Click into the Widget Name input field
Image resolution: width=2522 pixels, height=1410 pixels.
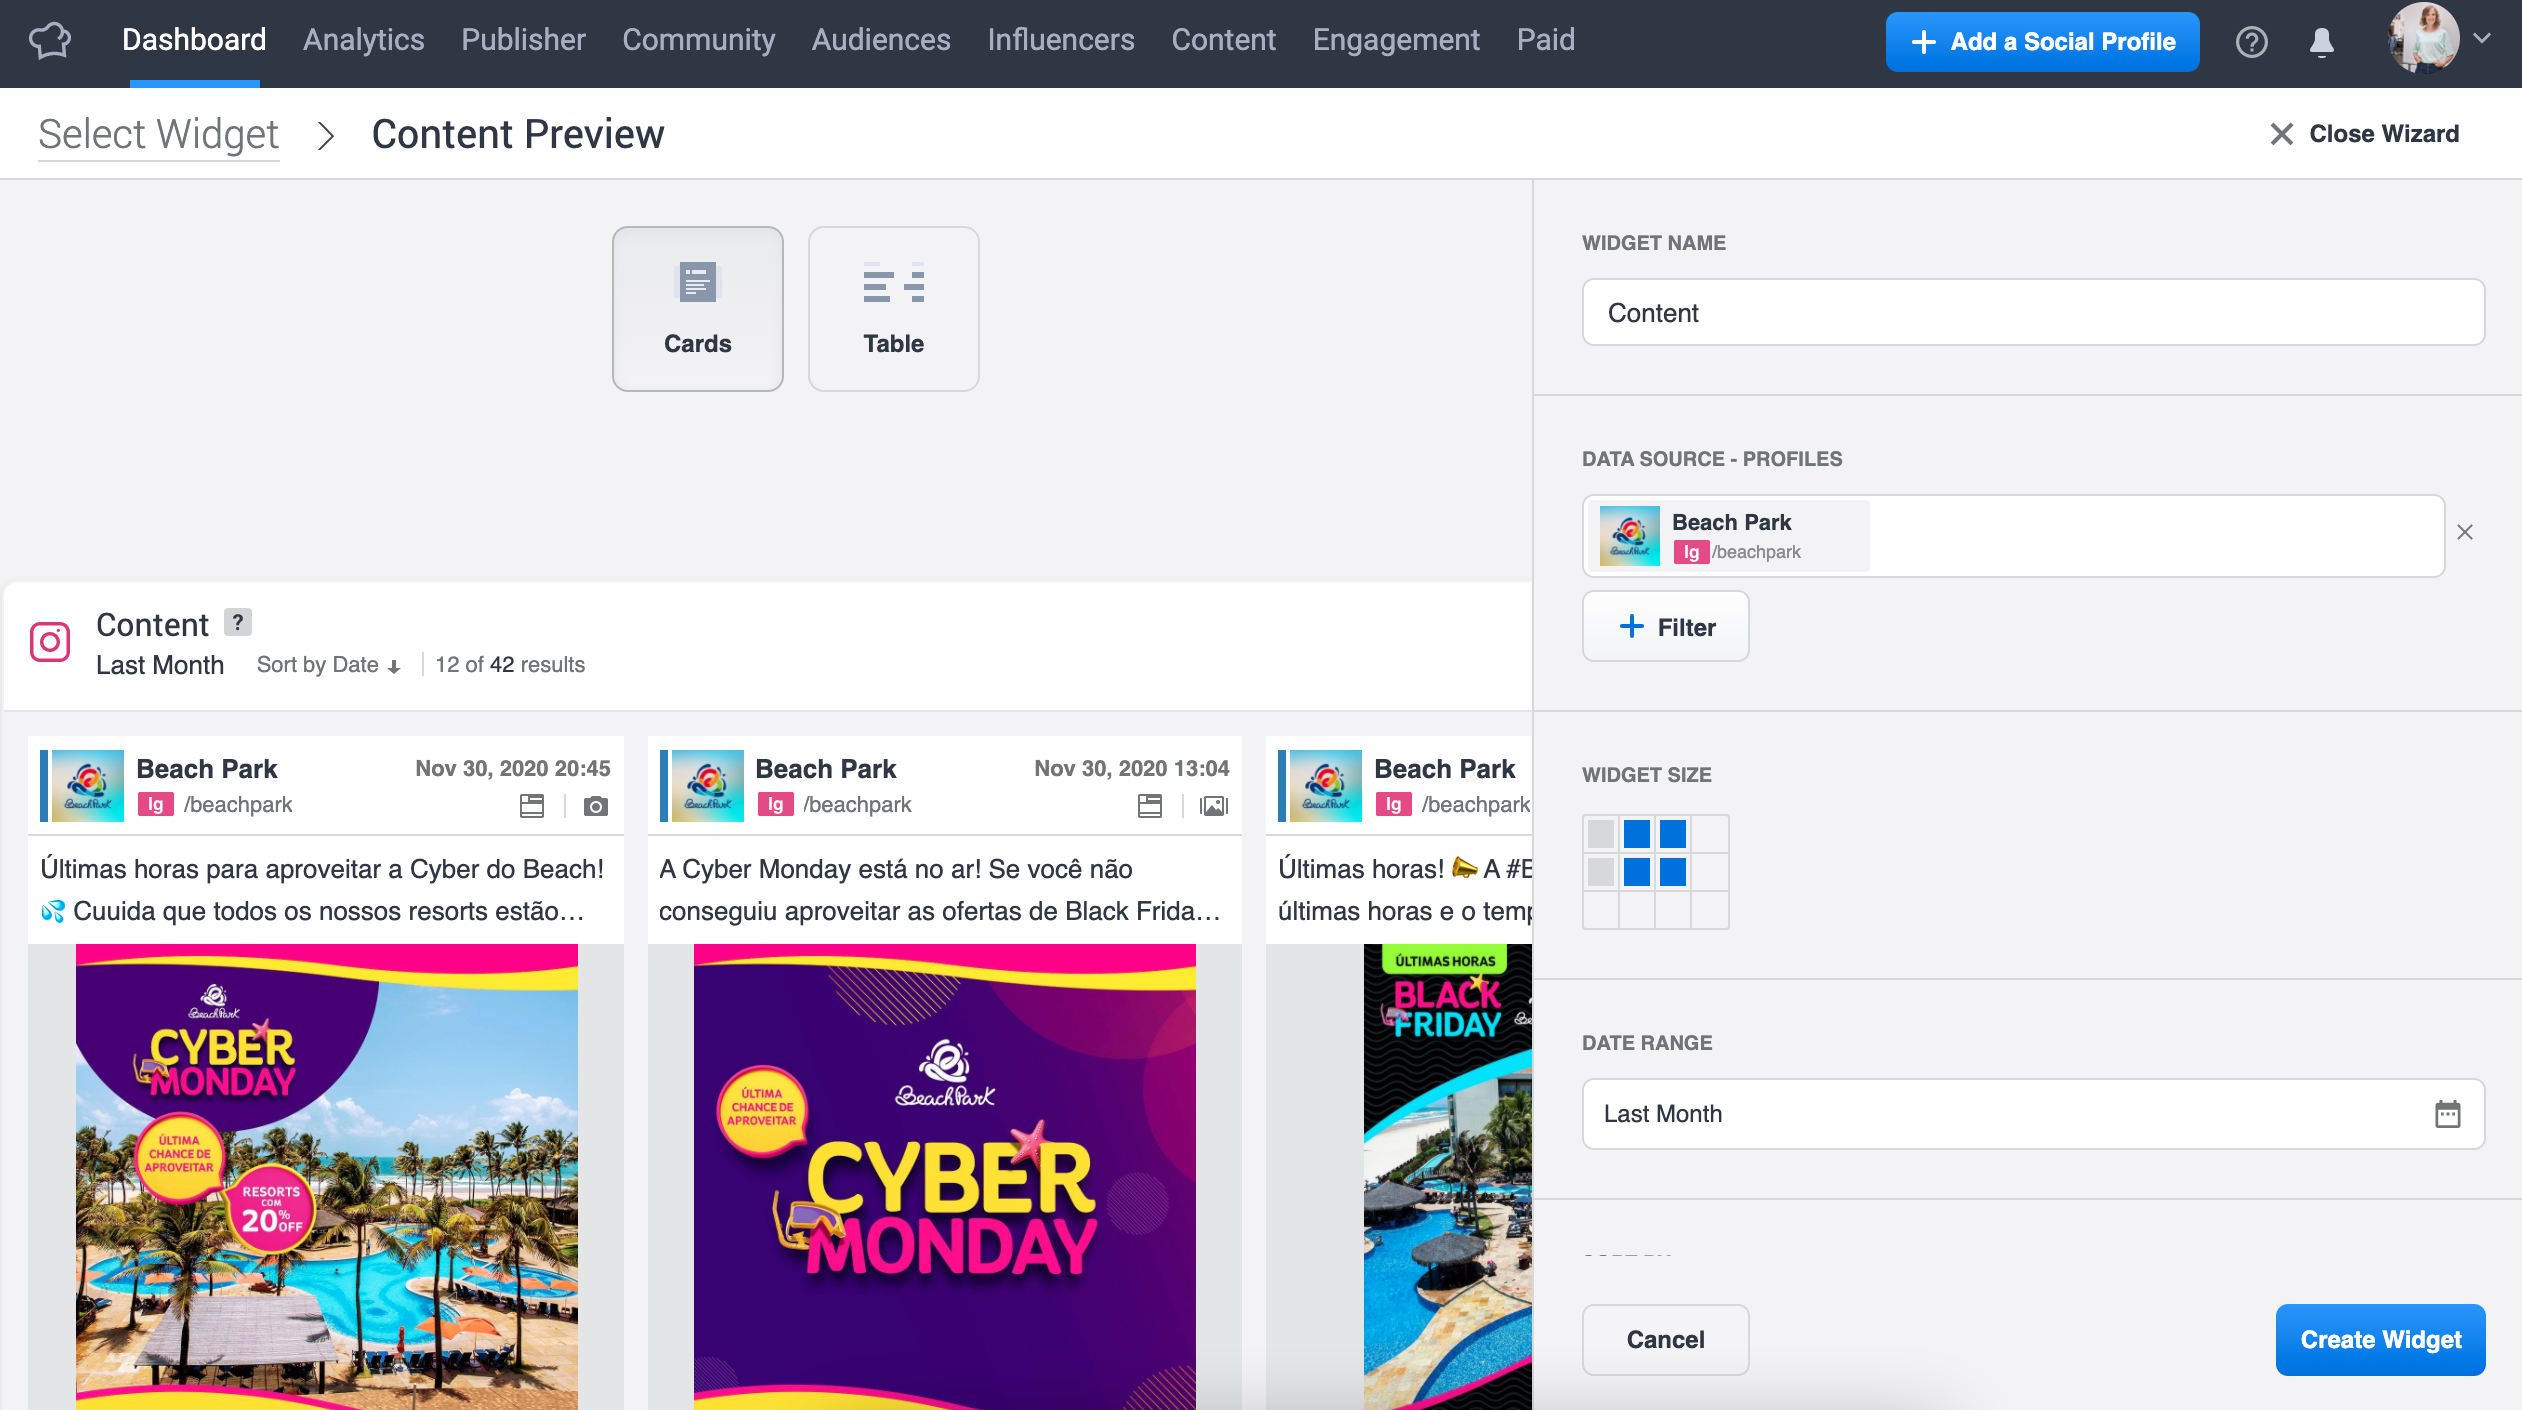click(x=2032, y=313)
